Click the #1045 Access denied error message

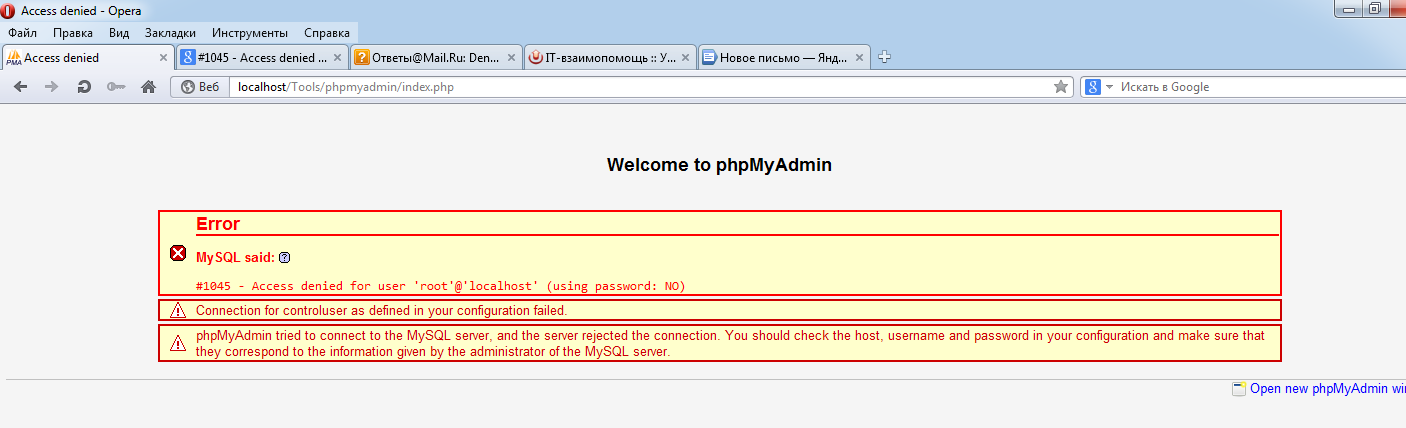click(440, 286)
